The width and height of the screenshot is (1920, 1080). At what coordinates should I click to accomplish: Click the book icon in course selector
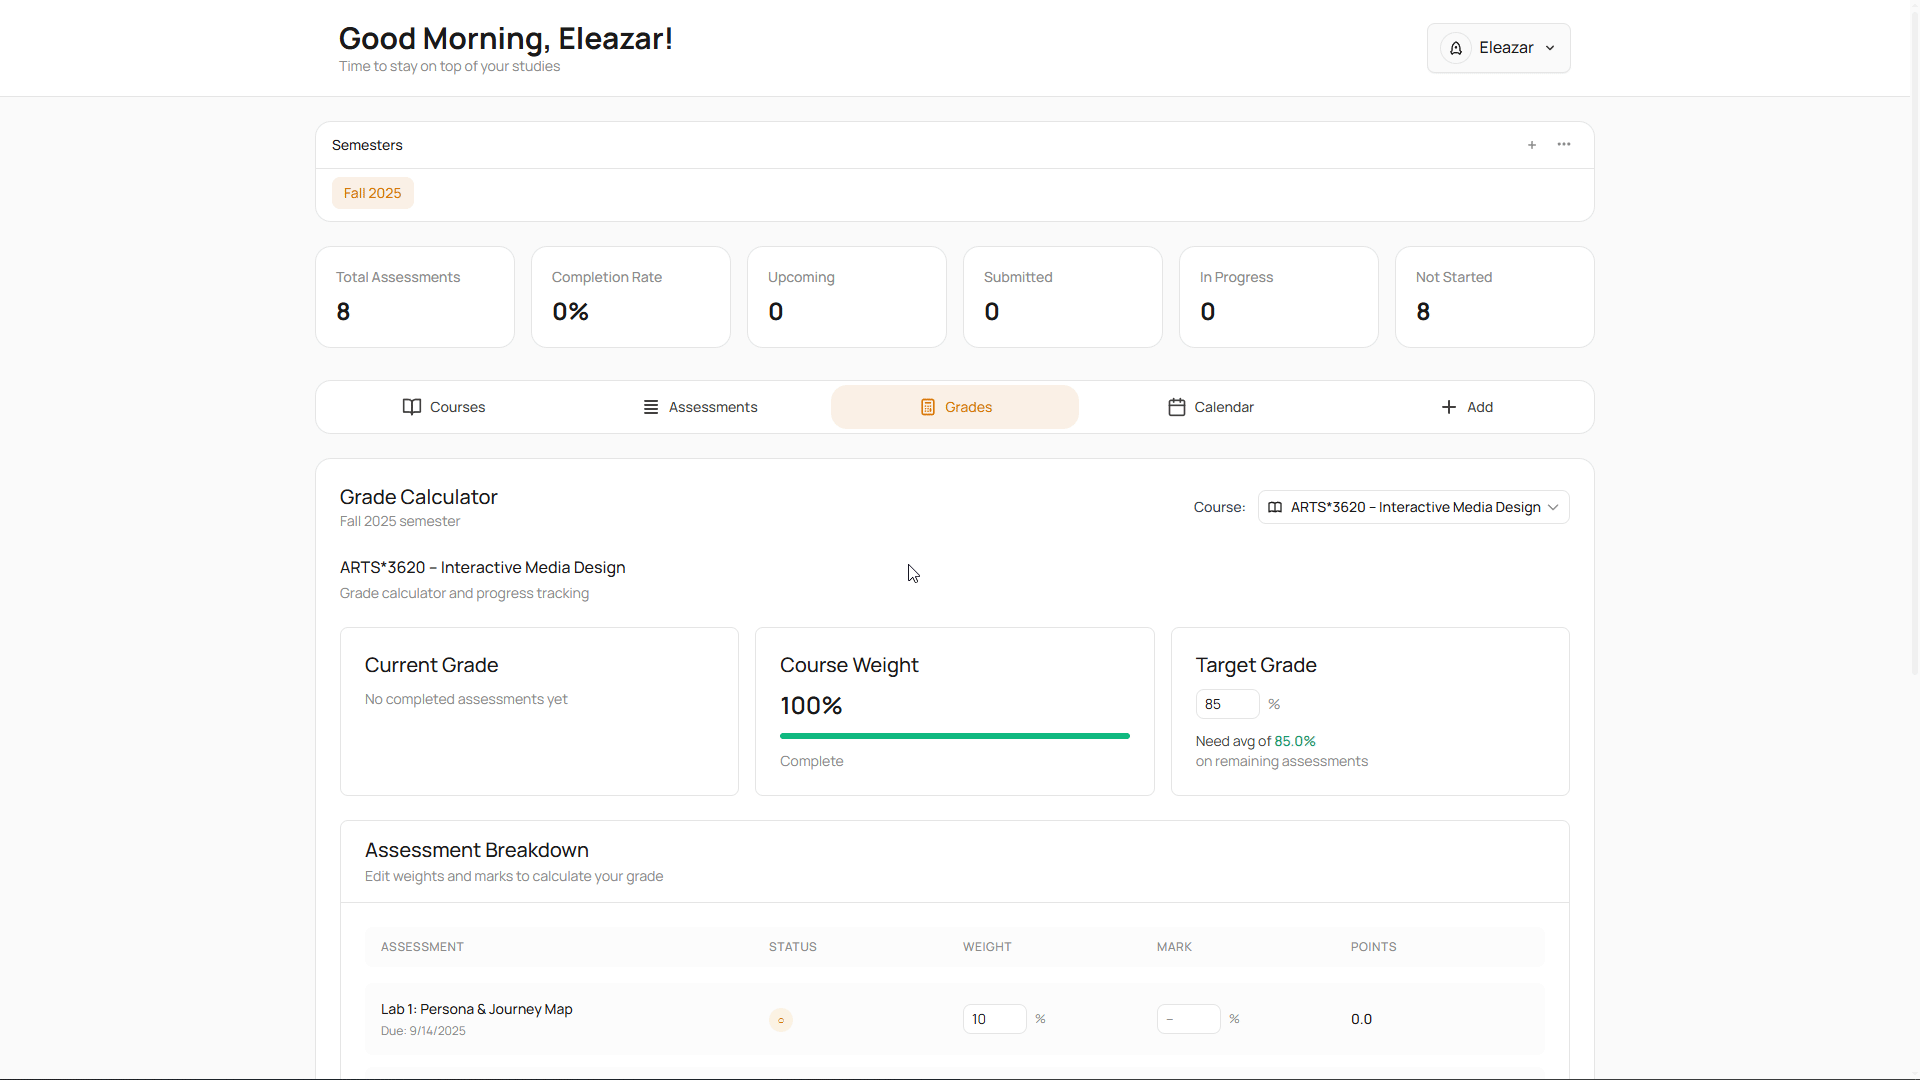[x=1275, y=507]
